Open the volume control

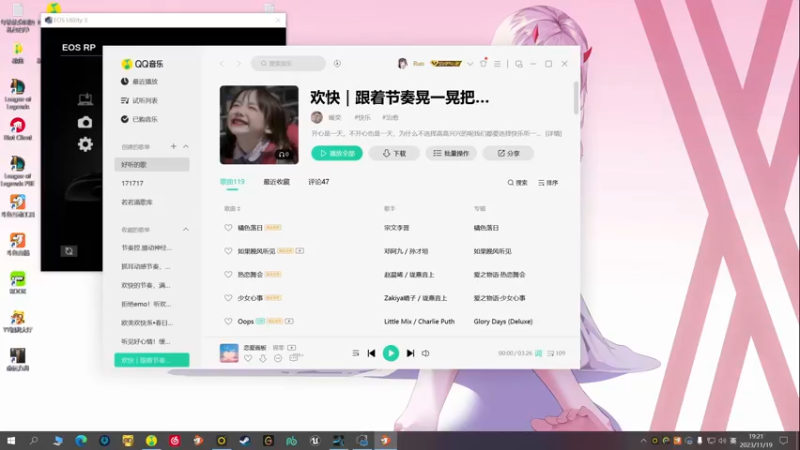coord(426,353)
